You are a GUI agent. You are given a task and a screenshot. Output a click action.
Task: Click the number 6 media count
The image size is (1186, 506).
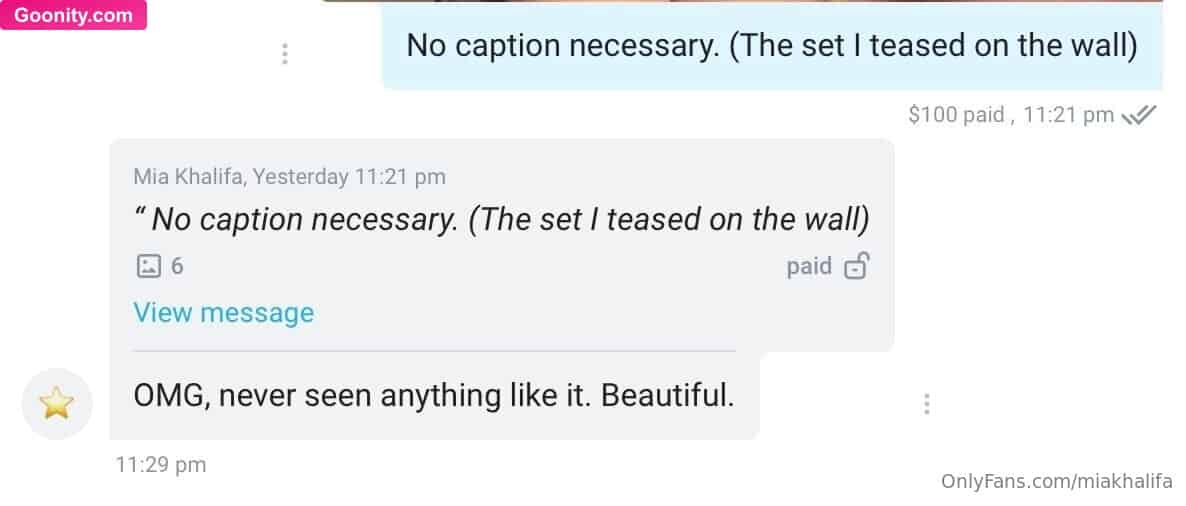pos(177,266)
